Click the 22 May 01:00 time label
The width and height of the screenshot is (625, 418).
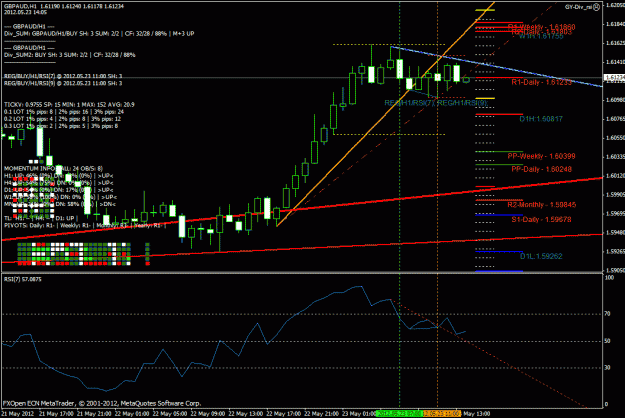(132, 414)
